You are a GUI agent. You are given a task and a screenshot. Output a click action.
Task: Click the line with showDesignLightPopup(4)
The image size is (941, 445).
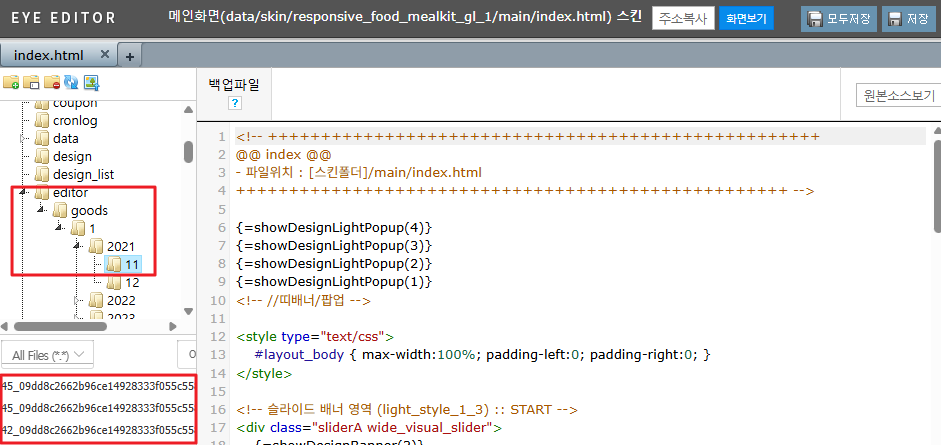[x=334, y=228]
